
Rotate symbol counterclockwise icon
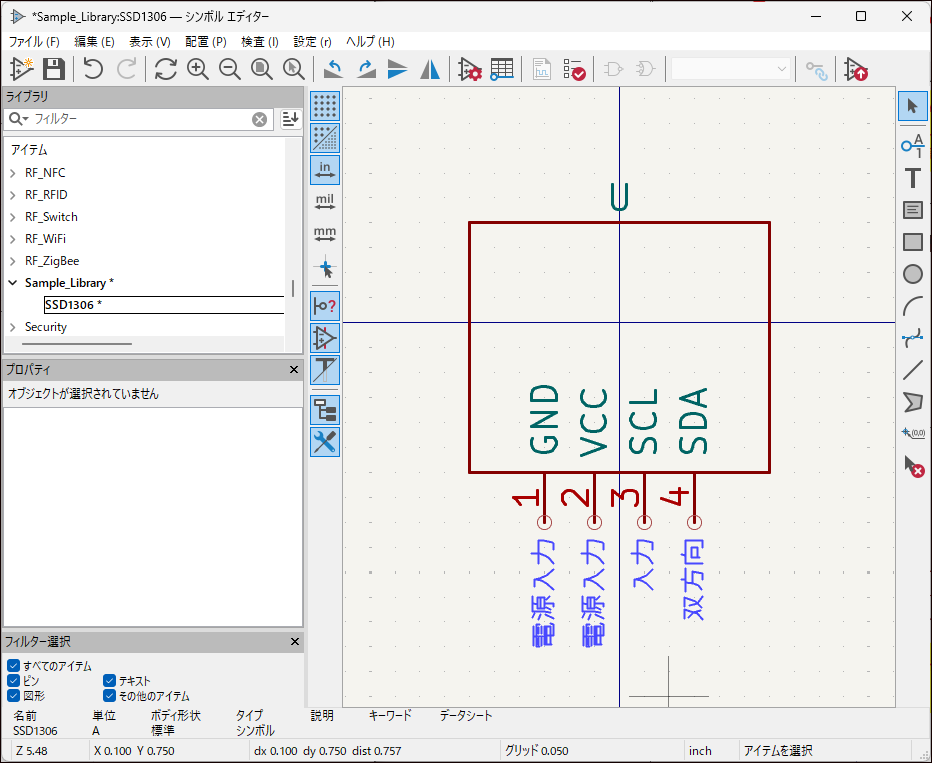(334, 69)
